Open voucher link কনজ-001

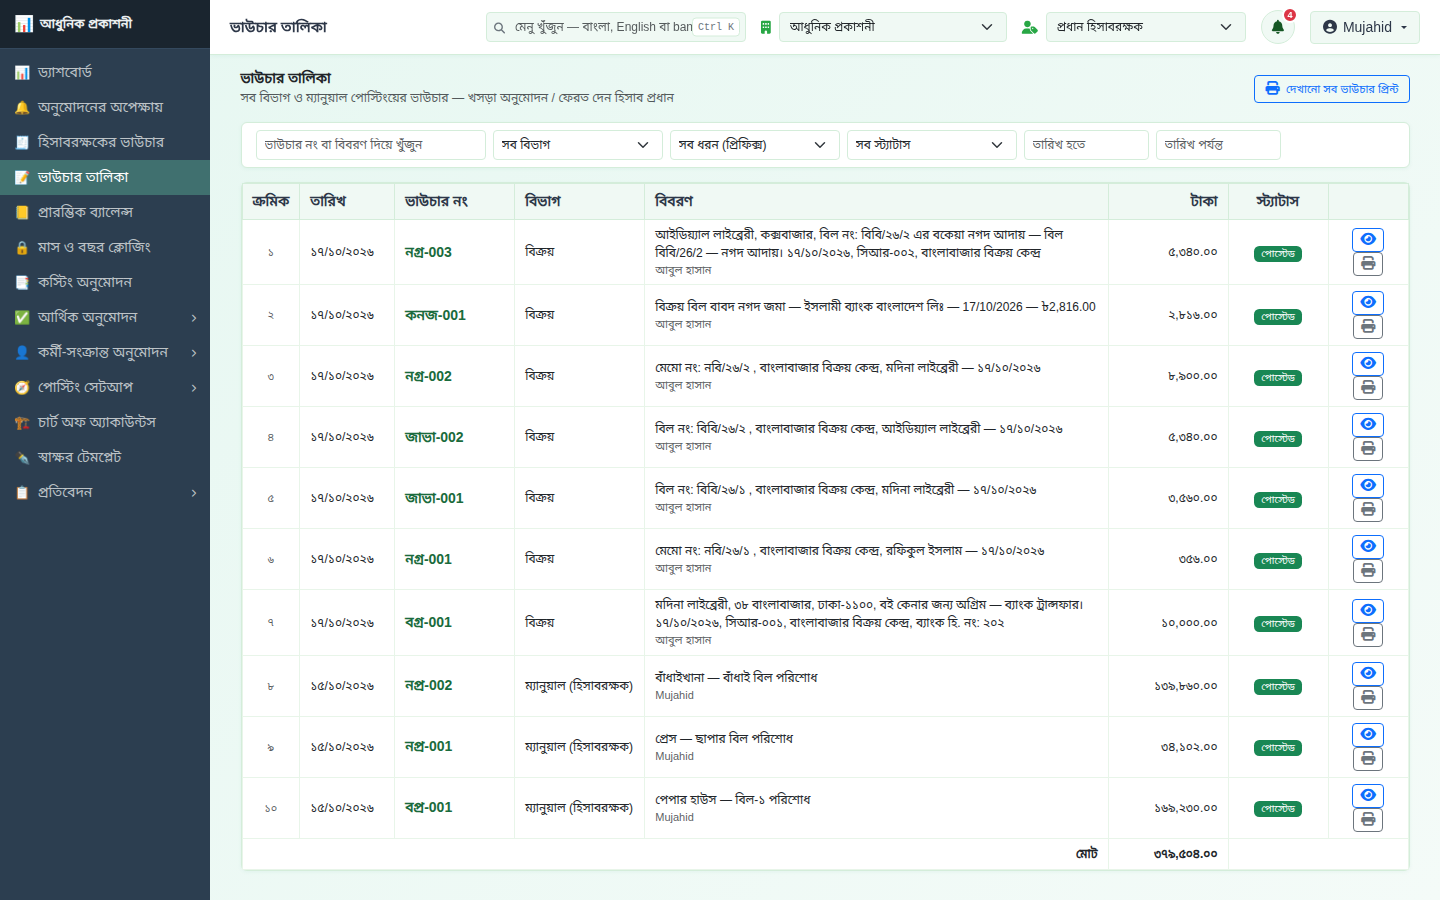pos(435,315)
